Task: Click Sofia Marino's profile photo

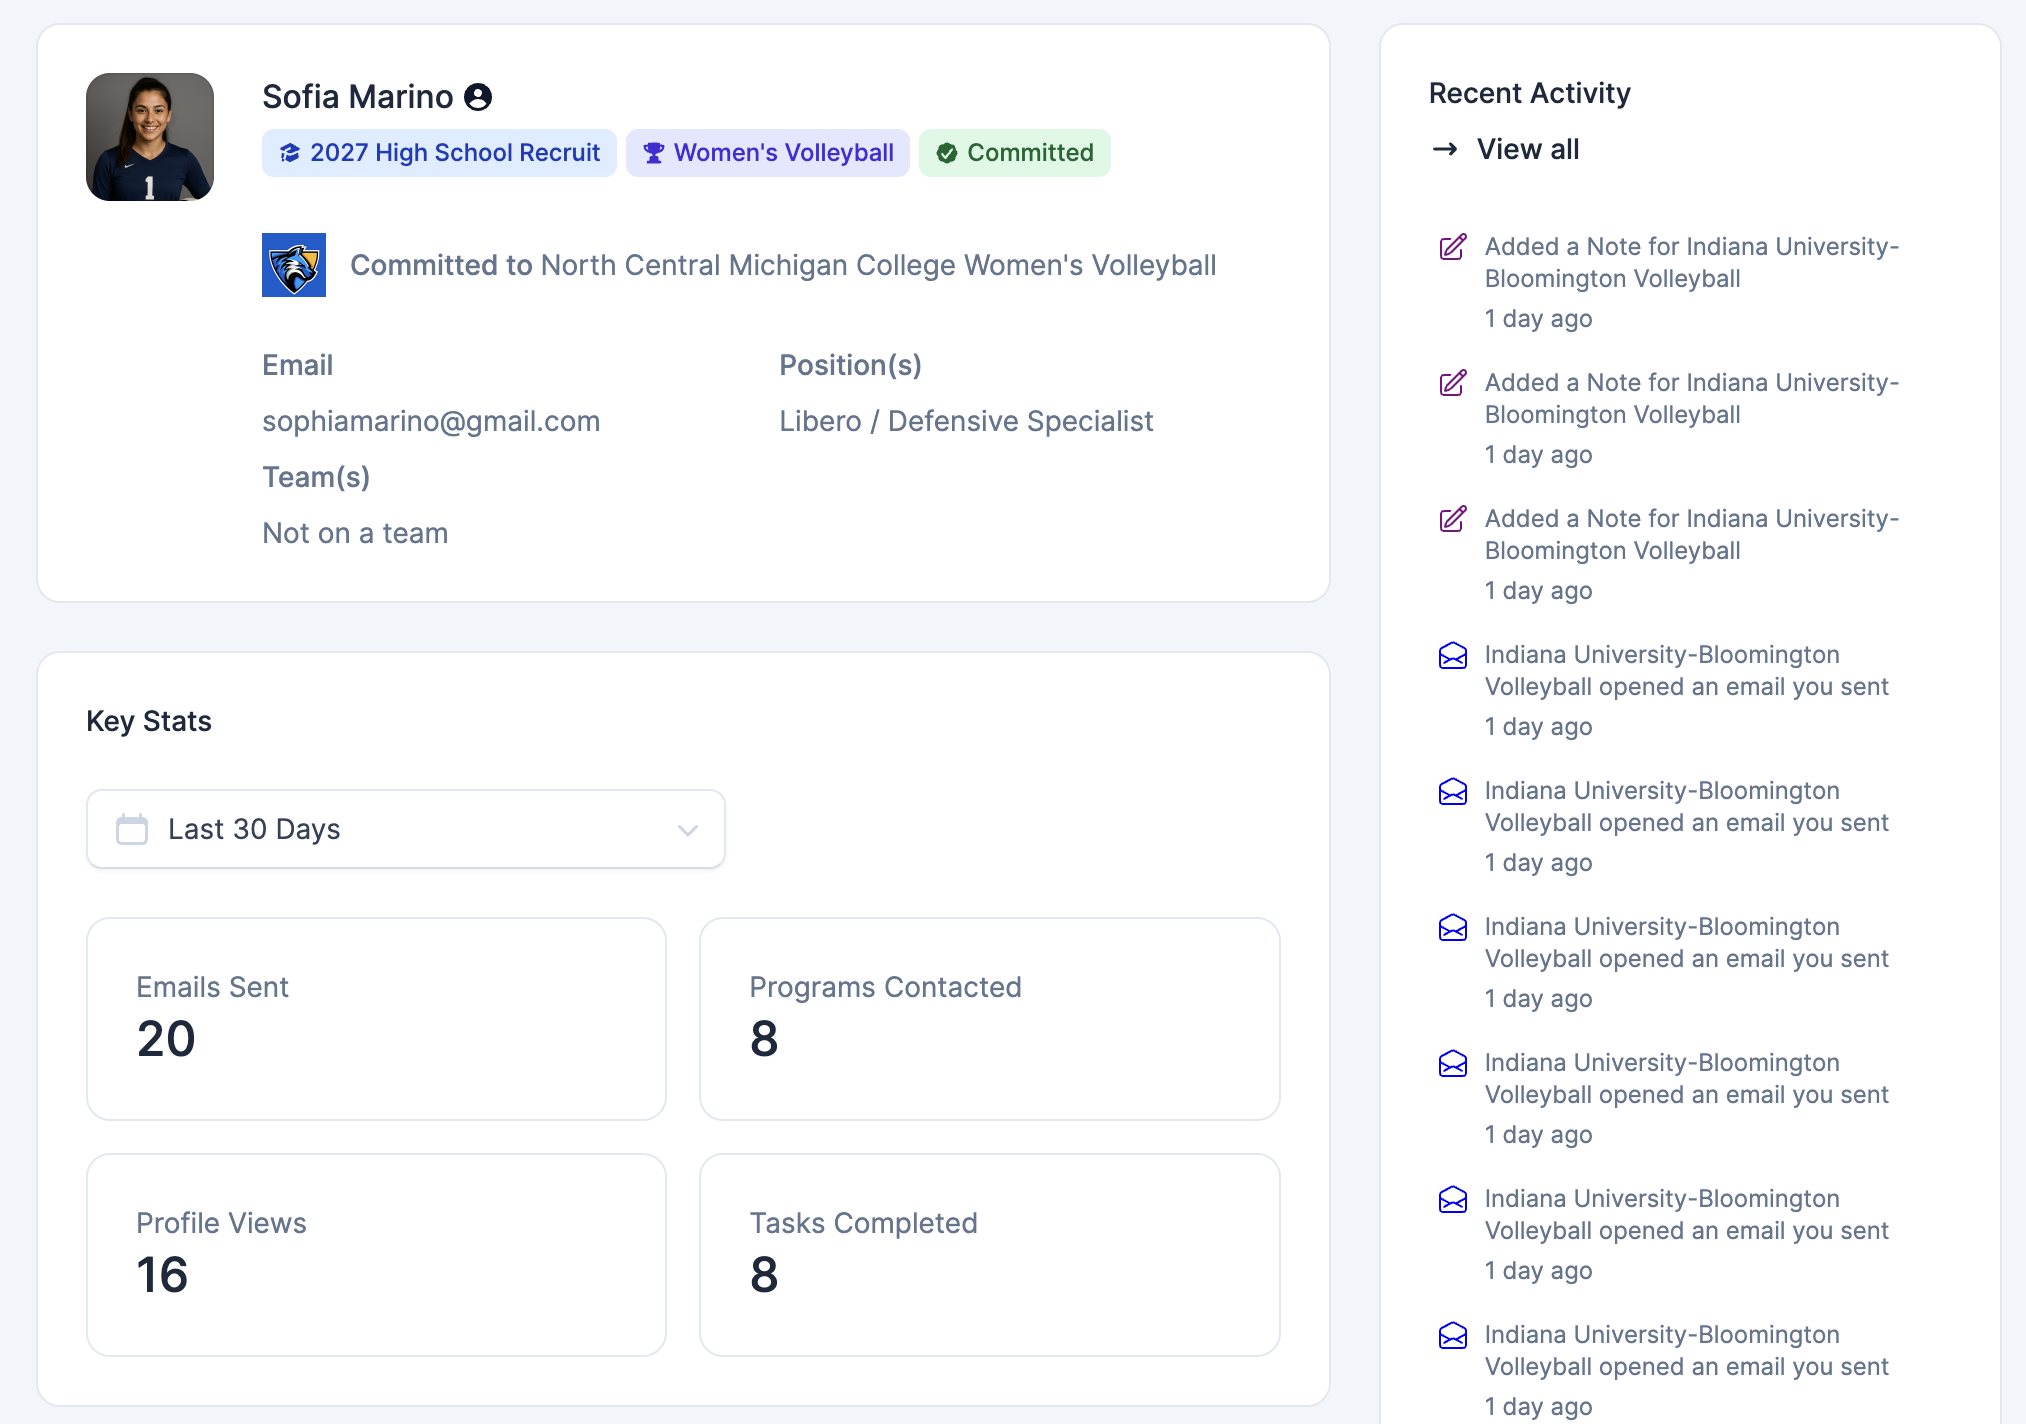Action: tap(149, 136)
